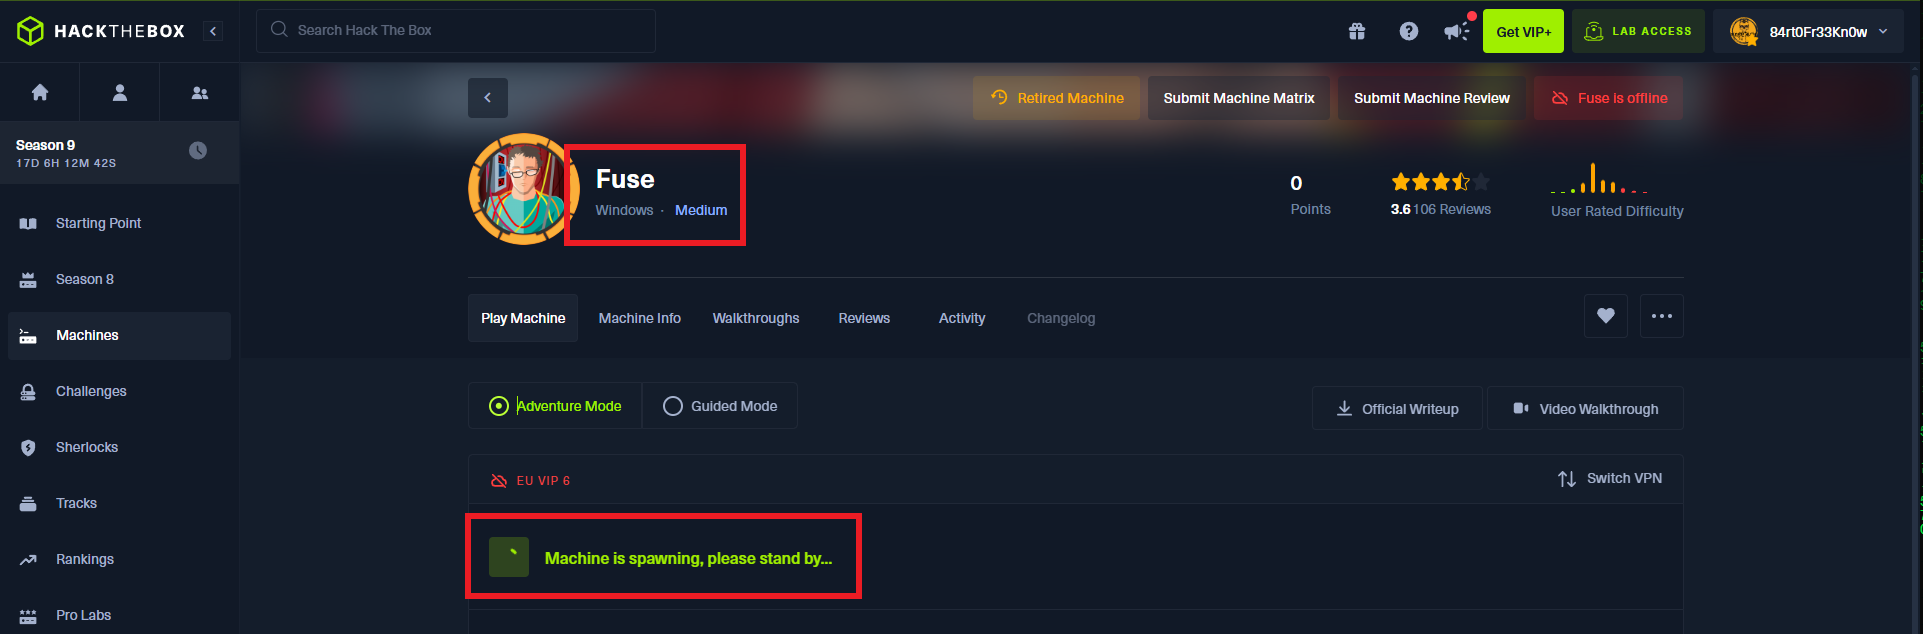Image resolution: width=1923 pixels, height=634 pixels.
Task: Click the gift box icon in header
Action: (1357, 31)
